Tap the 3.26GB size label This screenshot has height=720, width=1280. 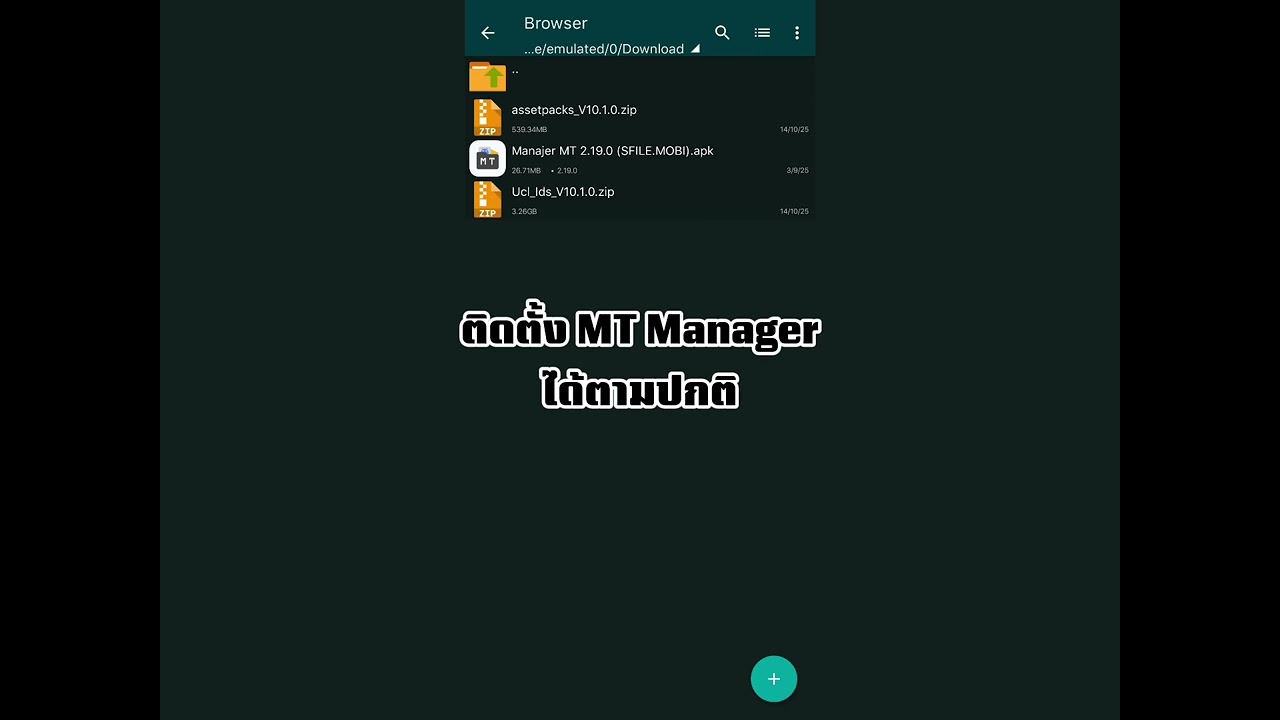(524, 212)
